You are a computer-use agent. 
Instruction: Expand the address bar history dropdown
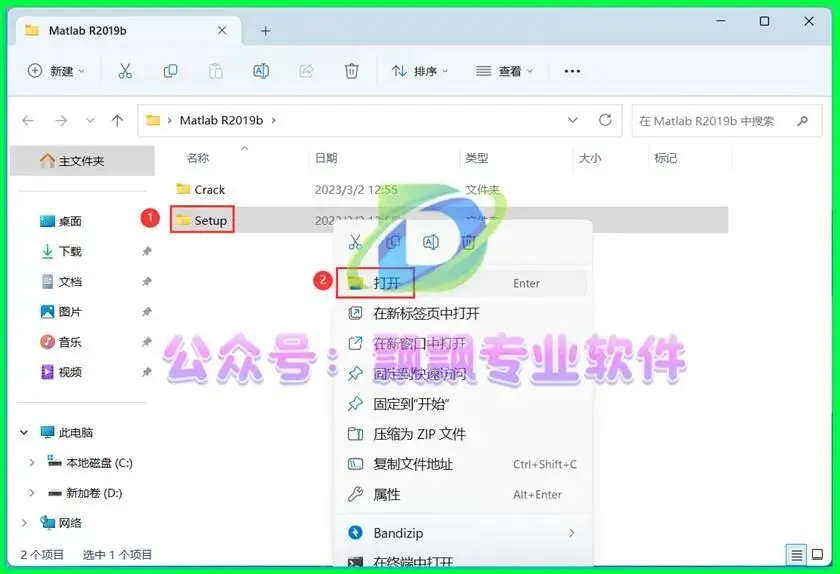(x=573, y=120)
